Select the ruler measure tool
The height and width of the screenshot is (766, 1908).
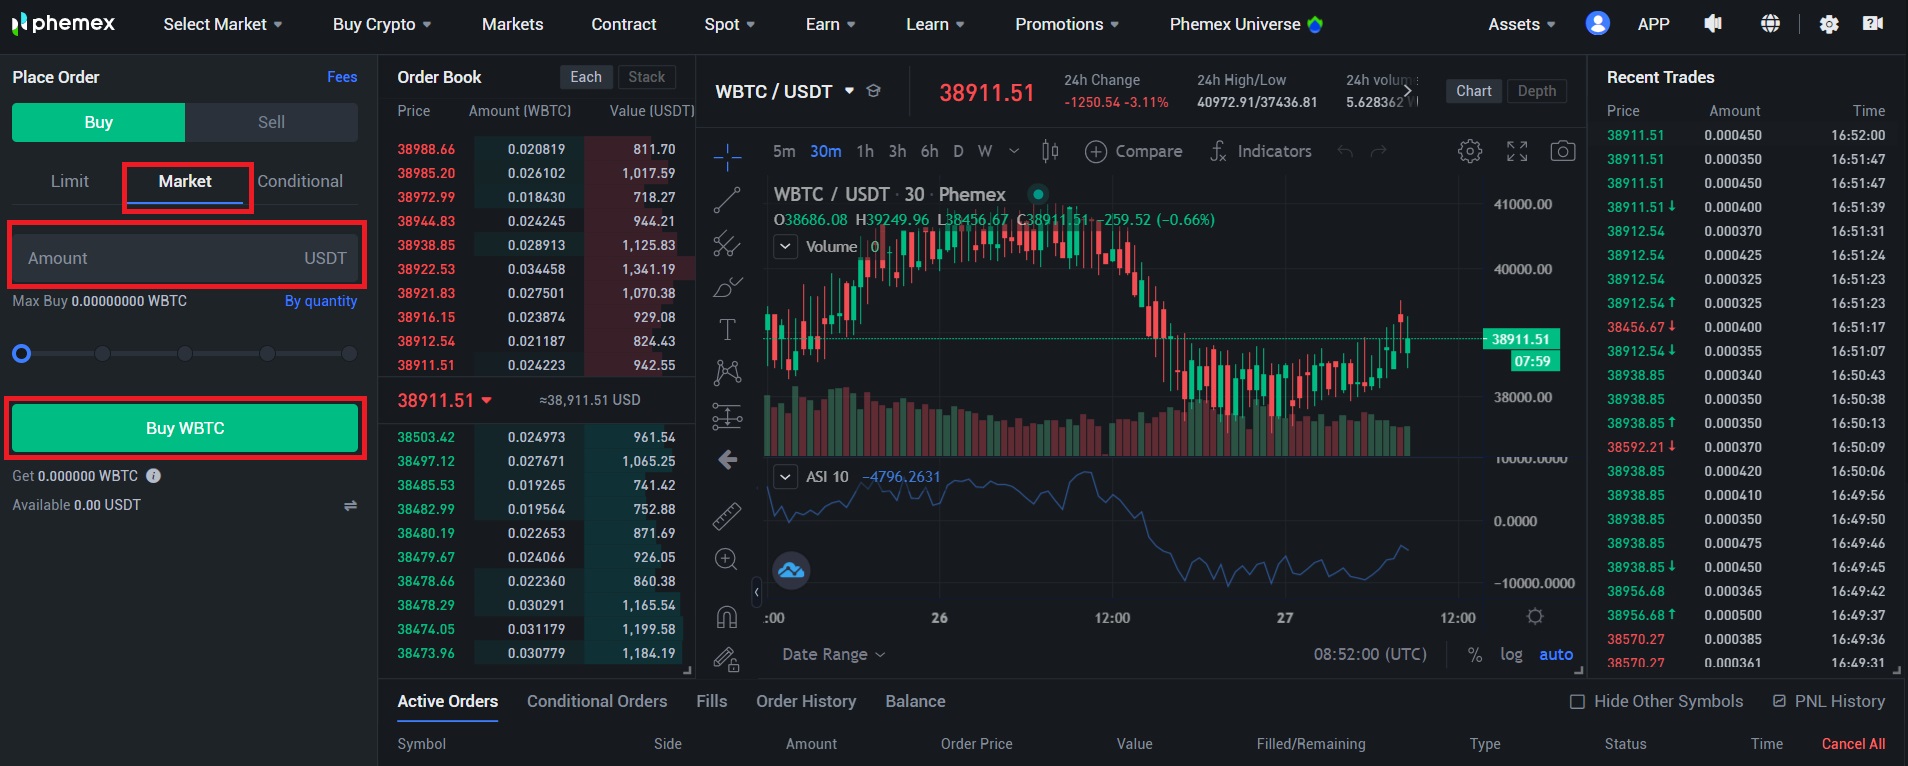pos(727,516)
